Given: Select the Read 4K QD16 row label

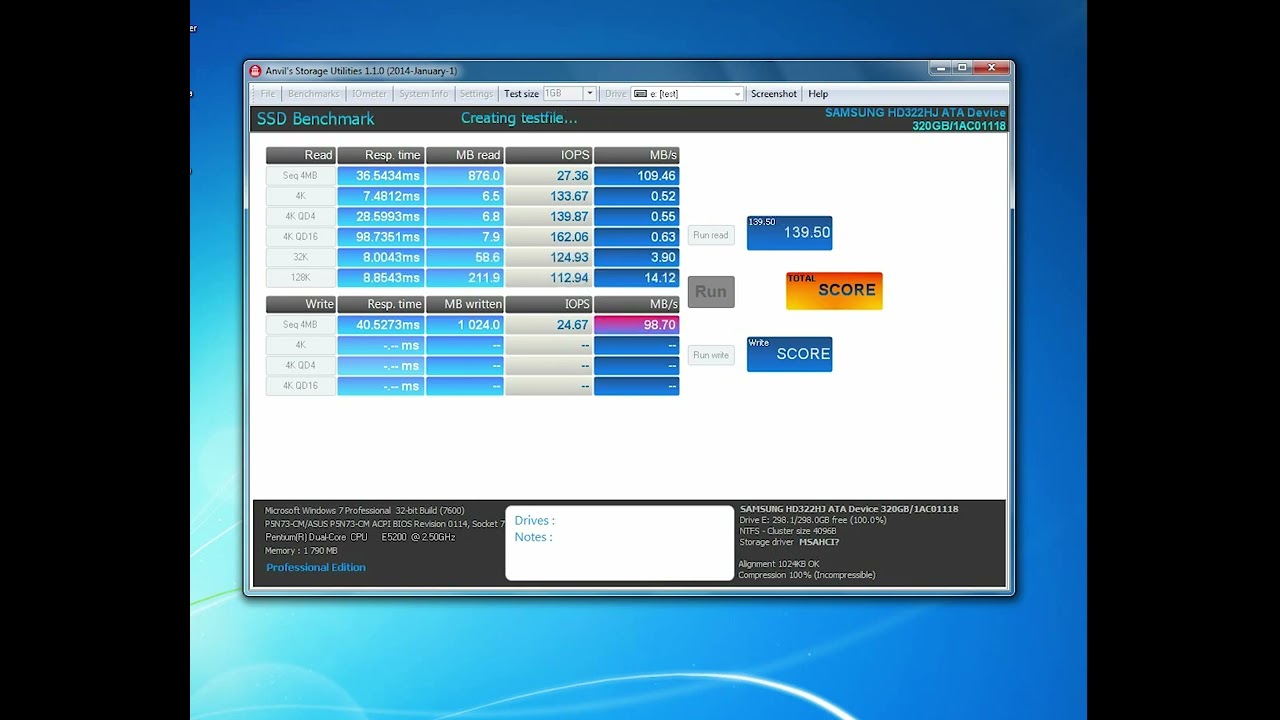Looking at the screenshot, I should click(300, 237).
